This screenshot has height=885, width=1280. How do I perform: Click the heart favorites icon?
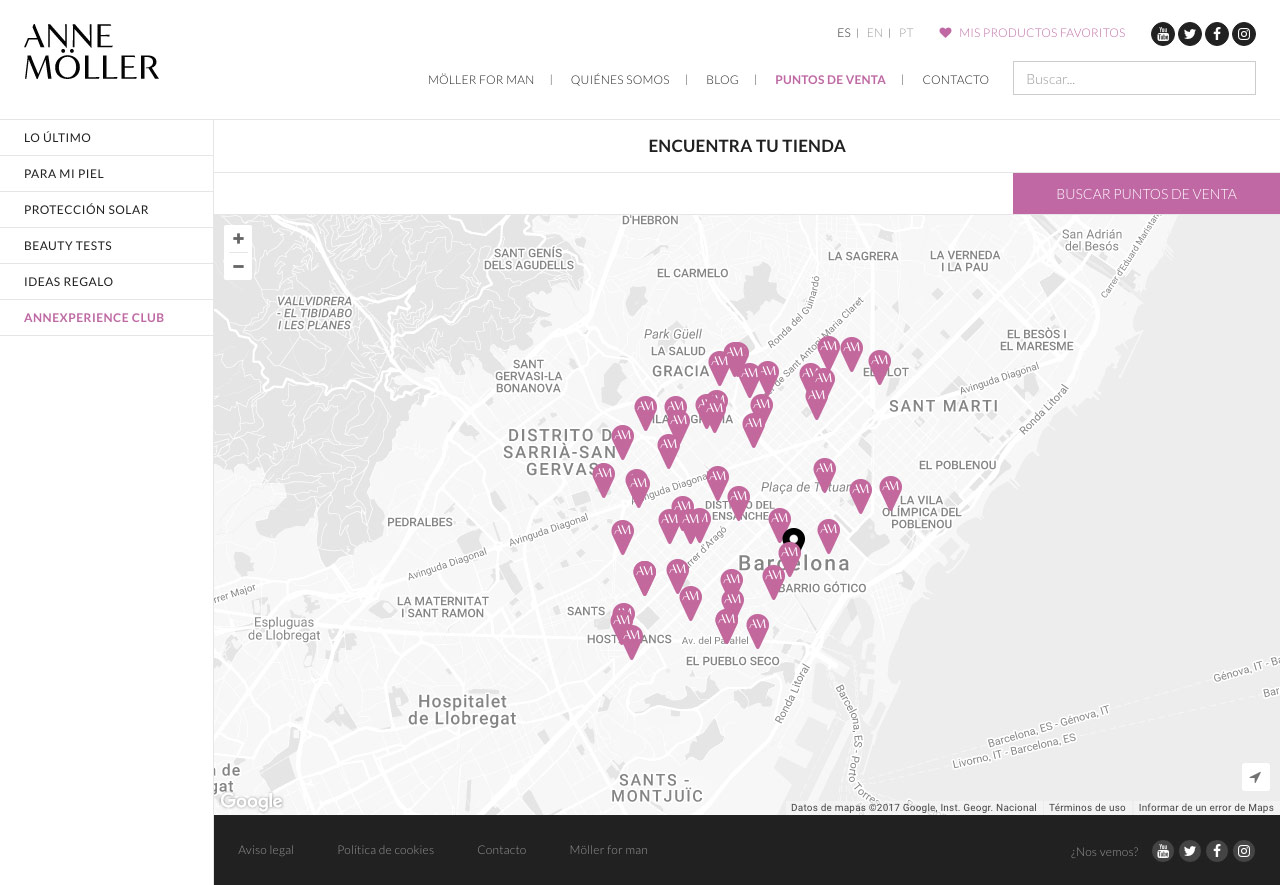945,33
